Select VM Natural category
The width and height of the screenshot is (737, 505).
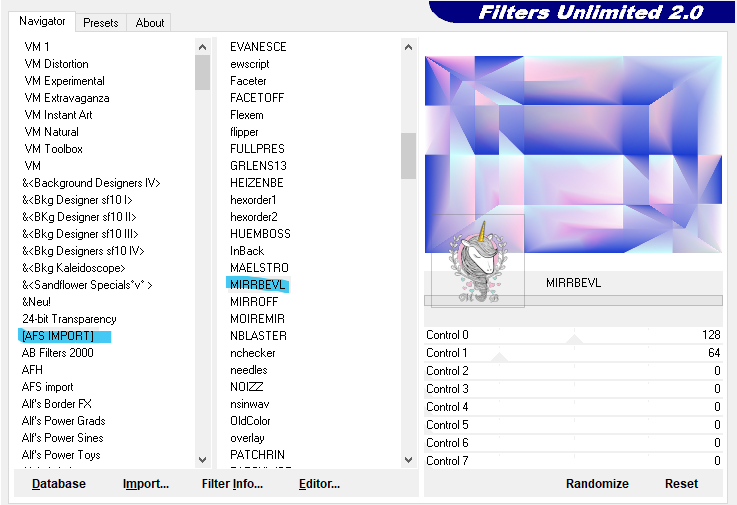52,132
